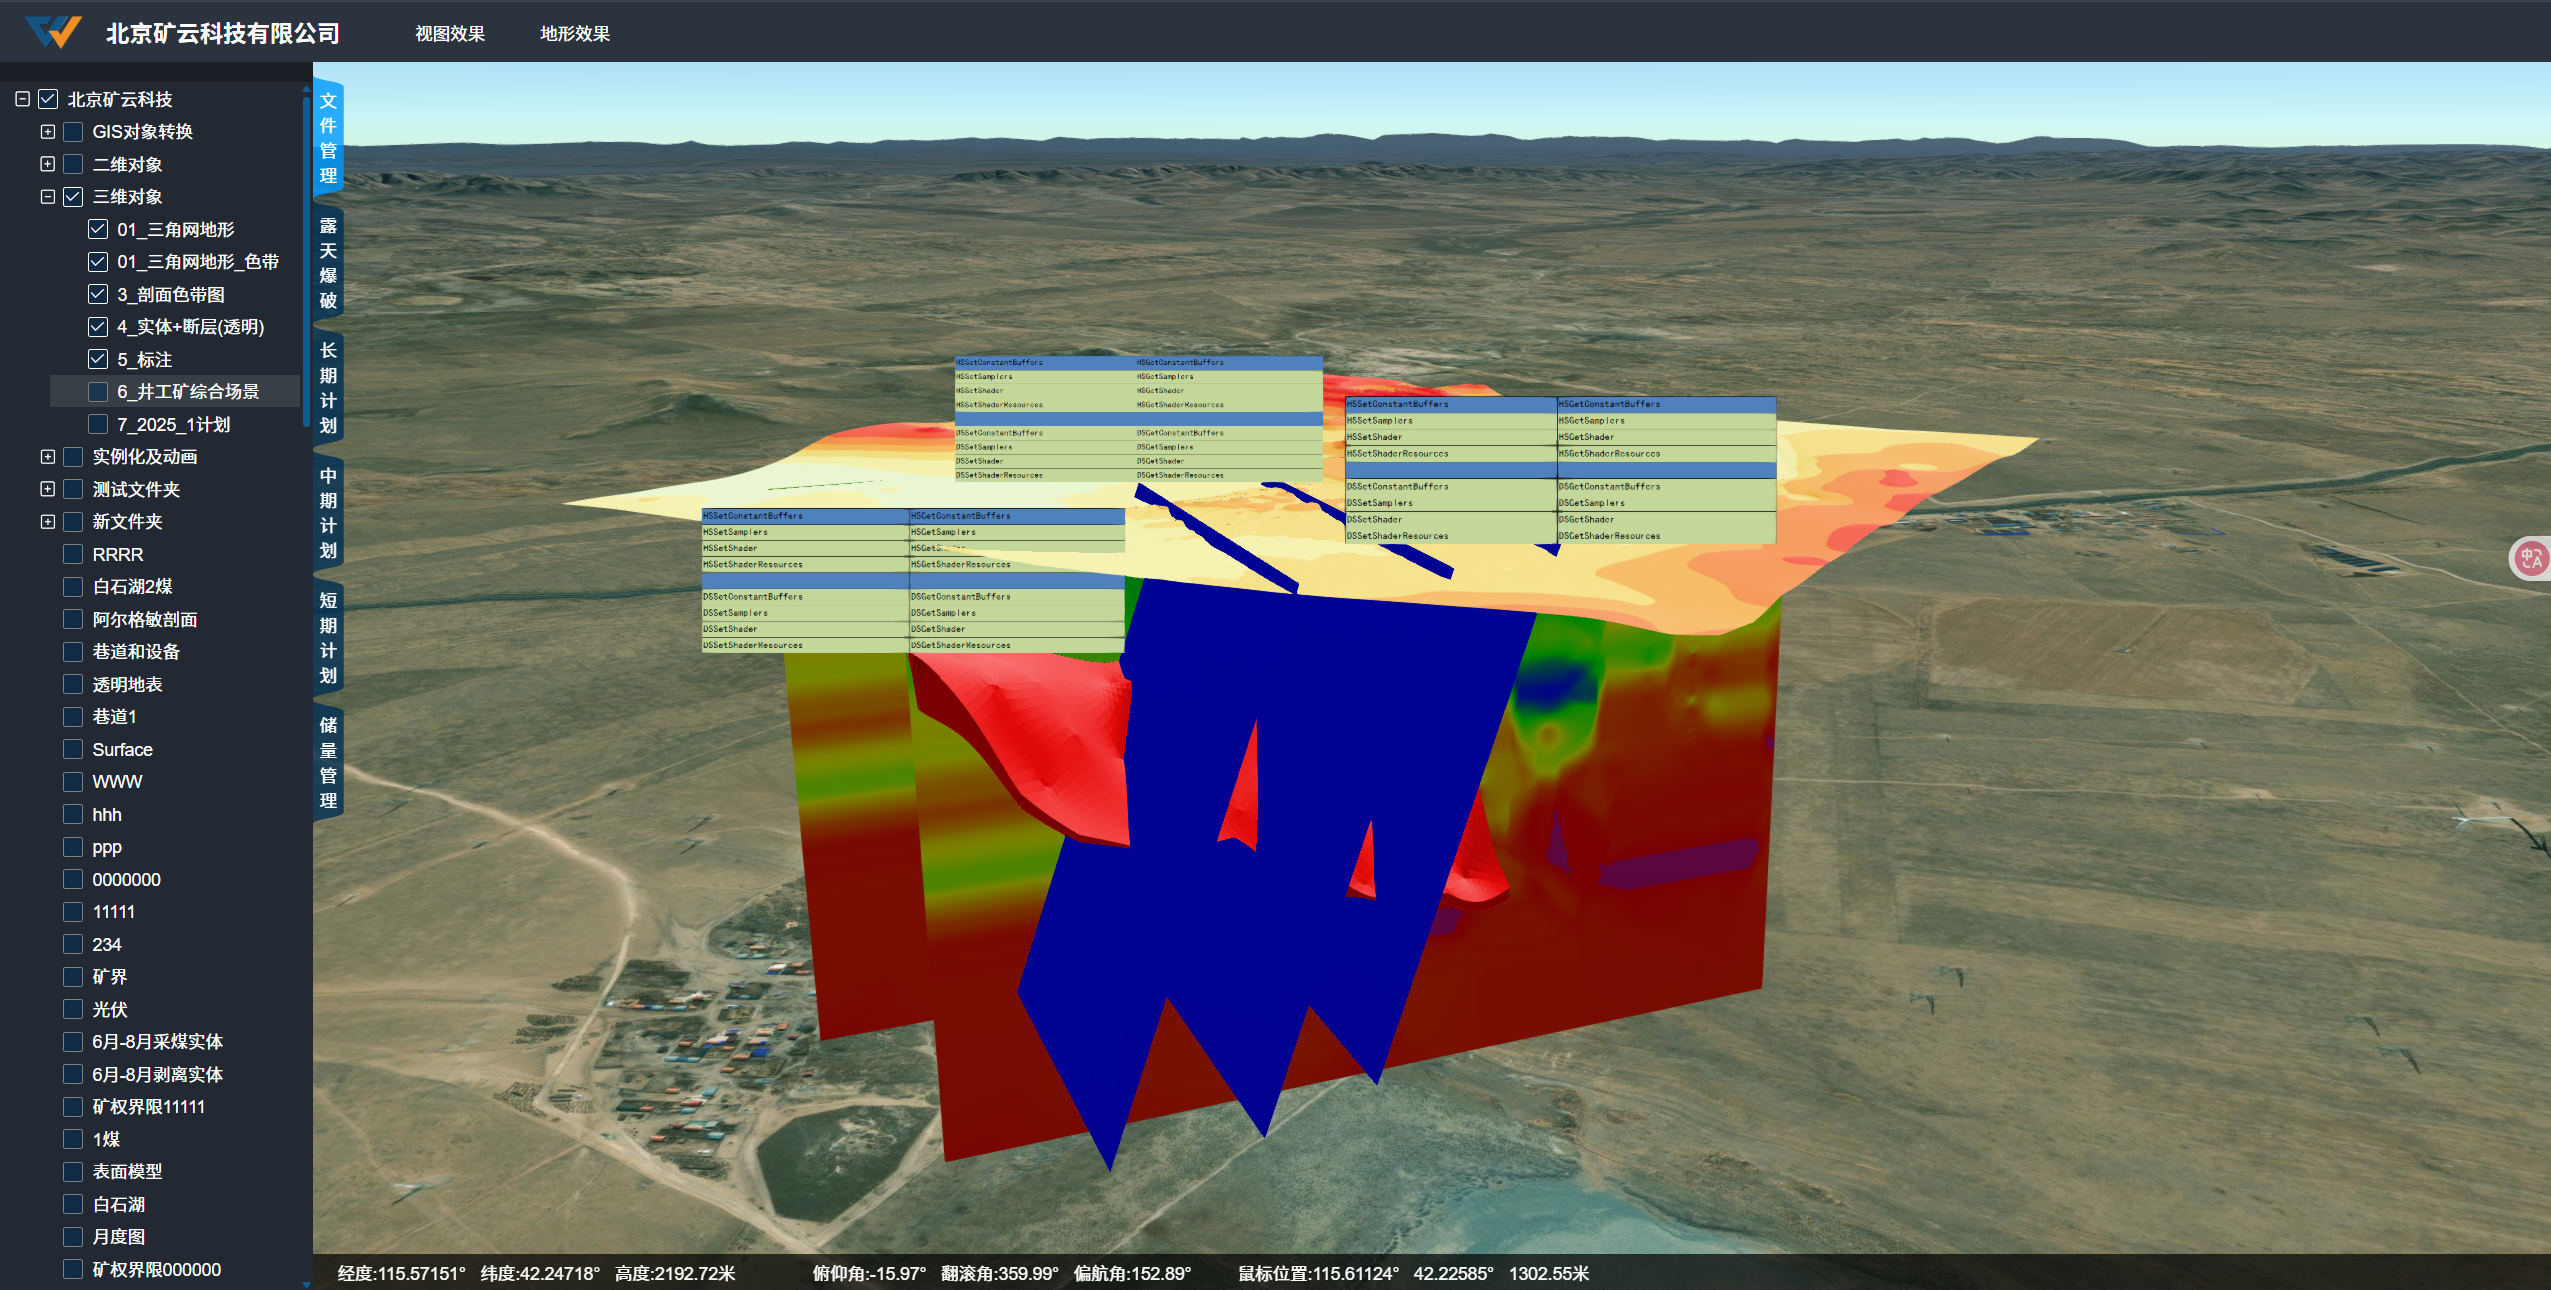The image size is (2551, 1290).
Task: Expand the GIS对象转换 node
Action: [x=47, y=132]
